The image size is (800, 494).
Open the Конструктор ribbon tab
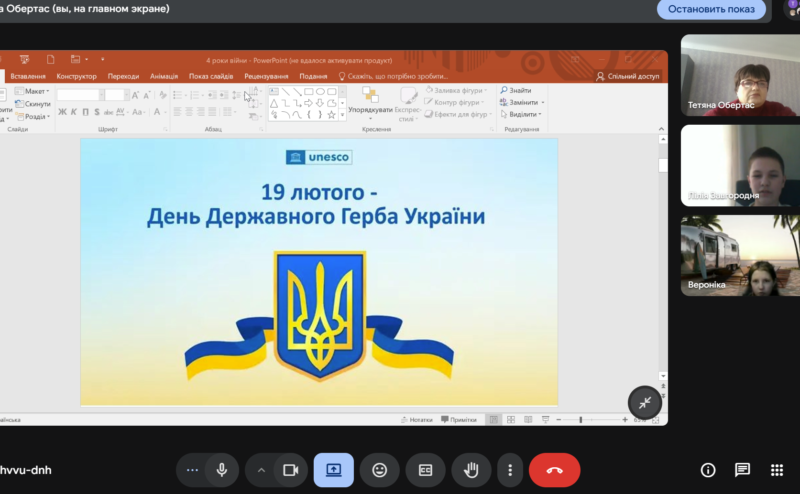(x=77, y=76)
